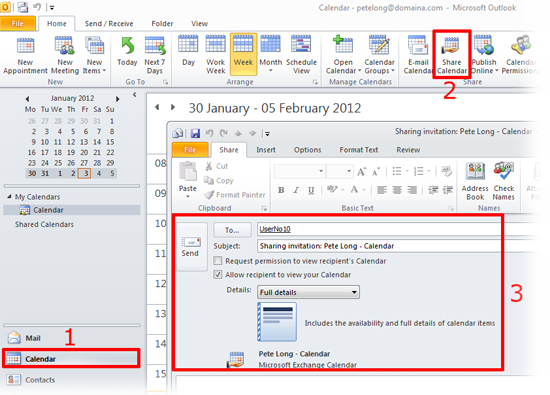Open the Address Book

point(475,181)
